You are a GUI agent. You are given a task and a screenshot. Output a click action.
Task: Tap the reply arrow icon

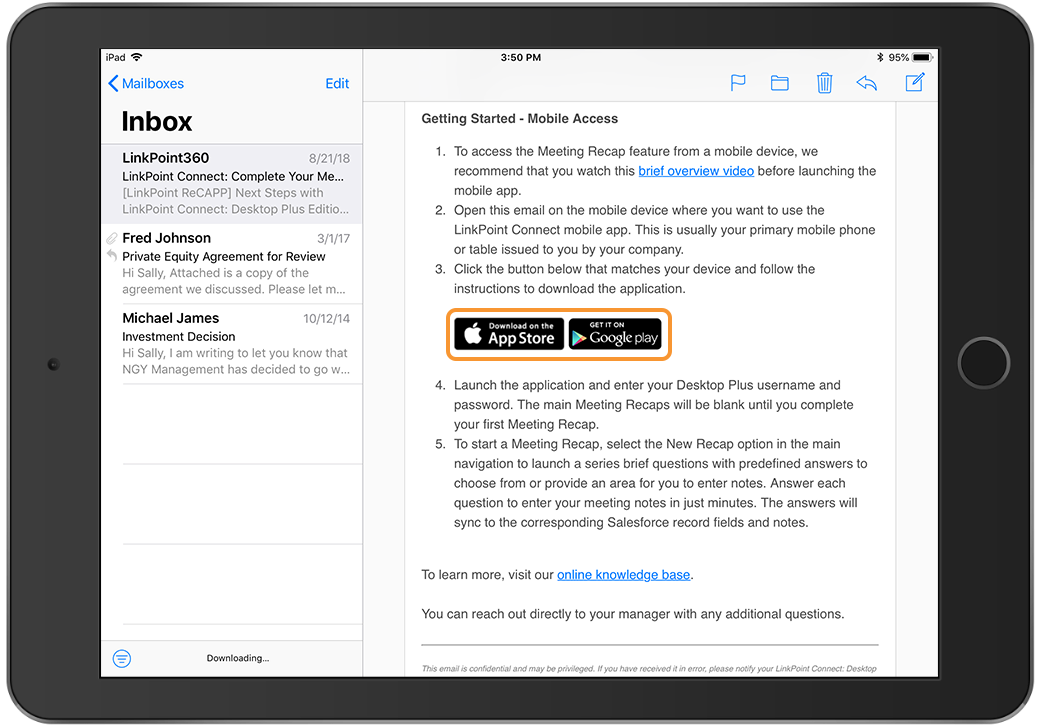point(867,83)
